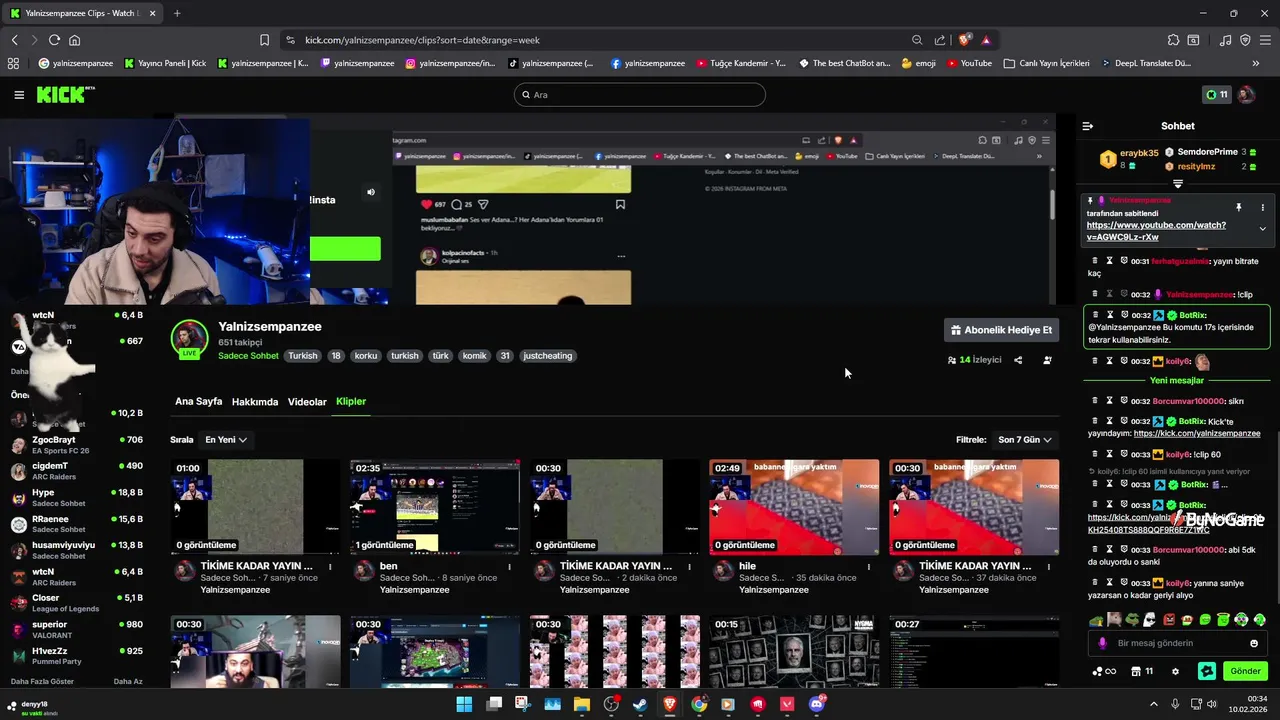This screenshot has height=720, width=1280.
Task: Show hidden system tray icons
Action: [x=1153, y=704]
